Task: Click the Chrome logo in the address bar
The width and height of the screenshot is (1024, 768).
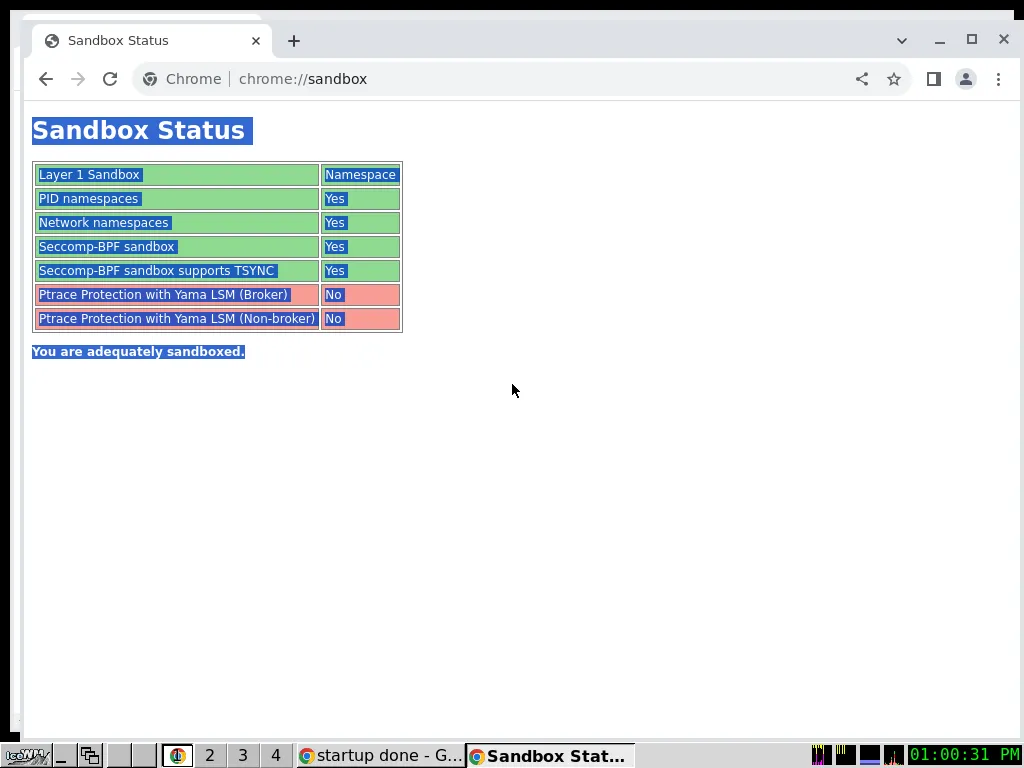Action: point(150,79)
